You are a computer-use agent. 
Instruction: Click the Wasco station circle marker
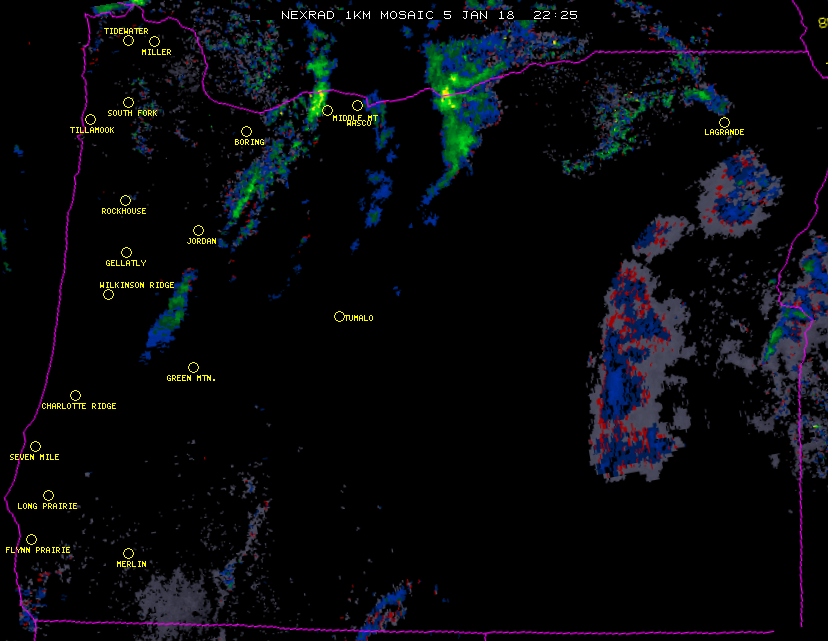357,105
